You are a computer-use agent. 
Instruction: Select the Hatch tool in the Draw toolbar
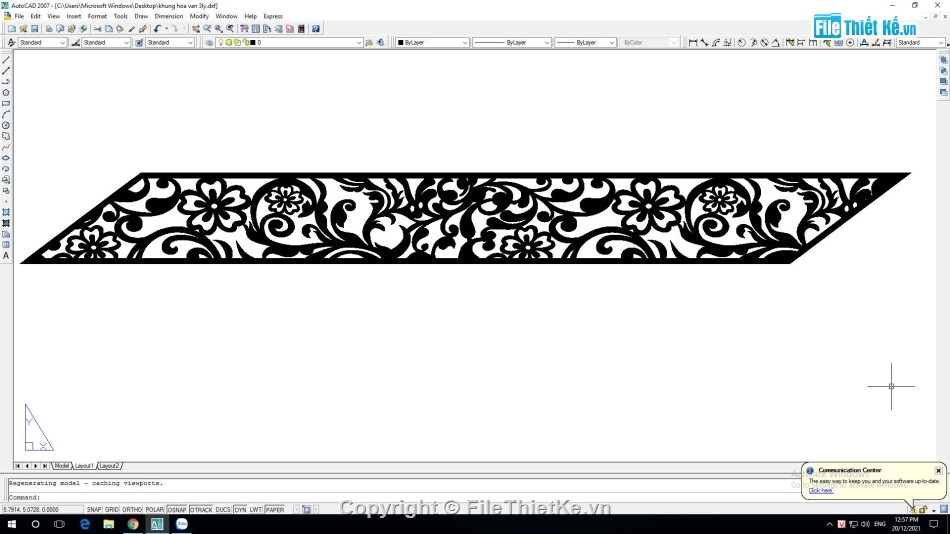point(6,212)
